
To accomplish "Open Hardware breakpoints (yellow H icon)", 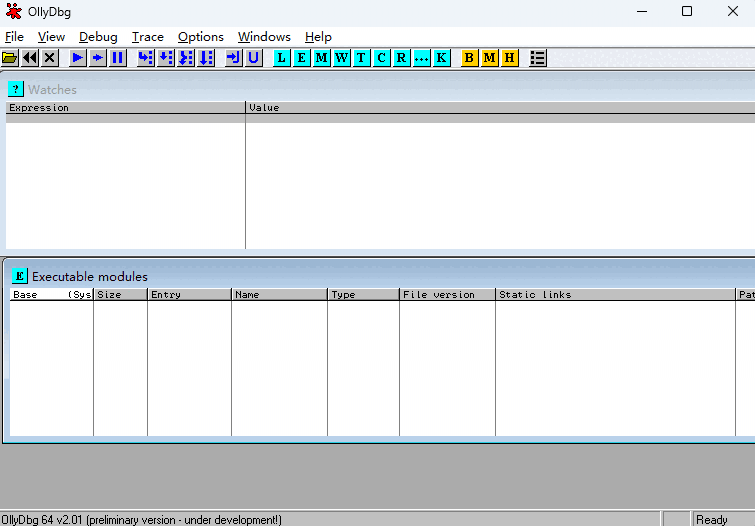I will [509, 58].
